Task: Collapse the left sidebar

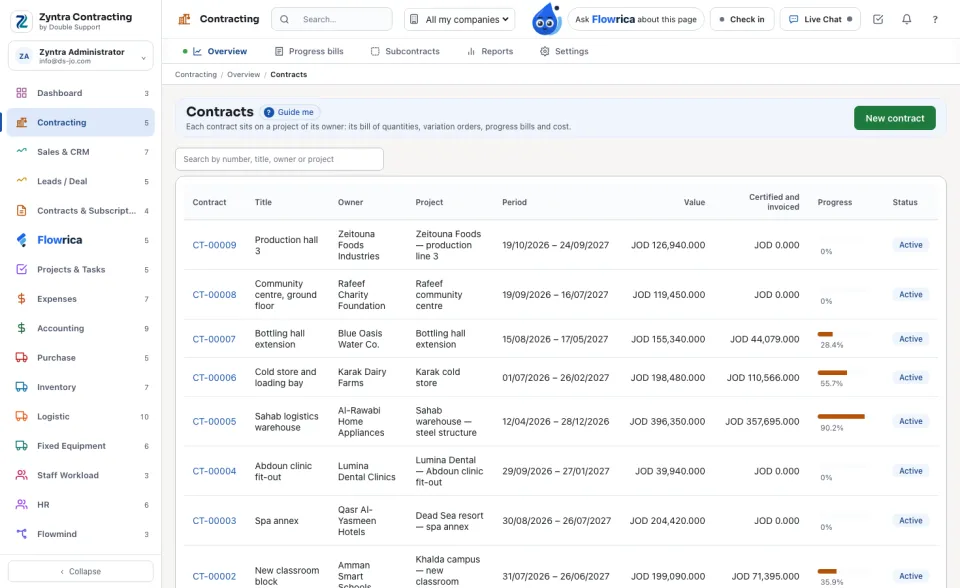Action: pyautogui.click(x=81, y=571)
